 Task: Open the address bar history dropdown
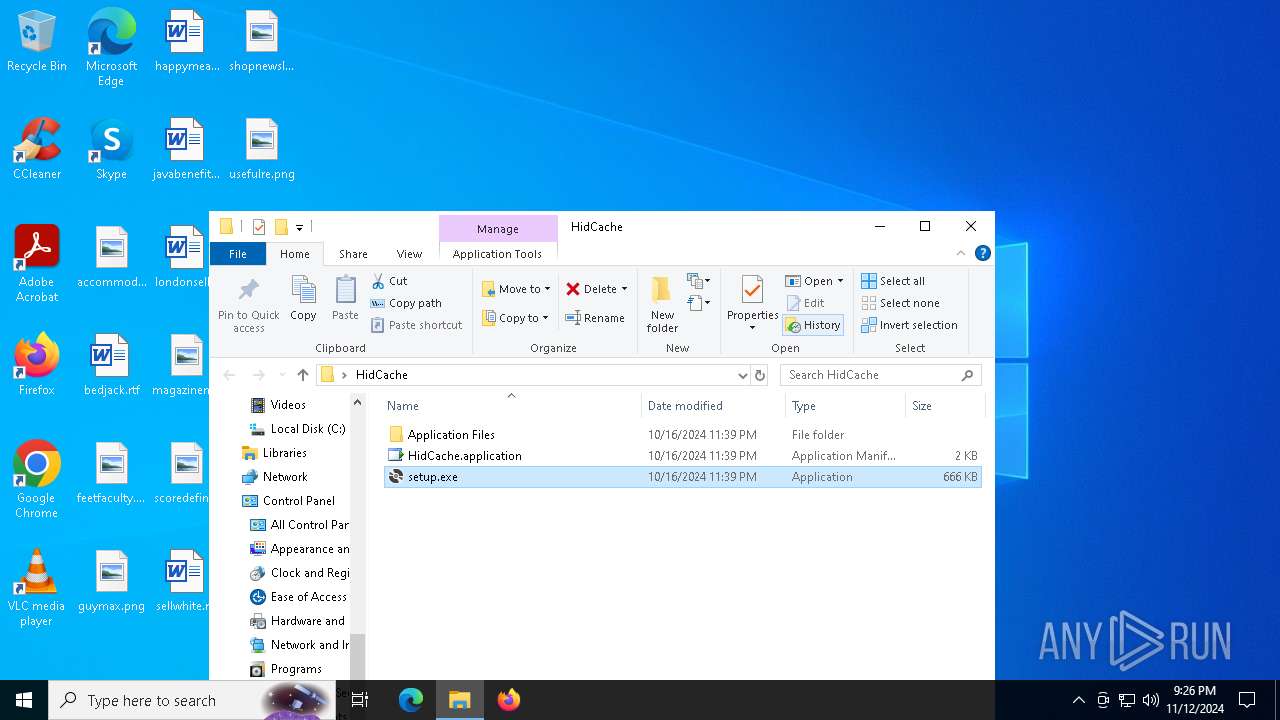click(x=742, y=375)
